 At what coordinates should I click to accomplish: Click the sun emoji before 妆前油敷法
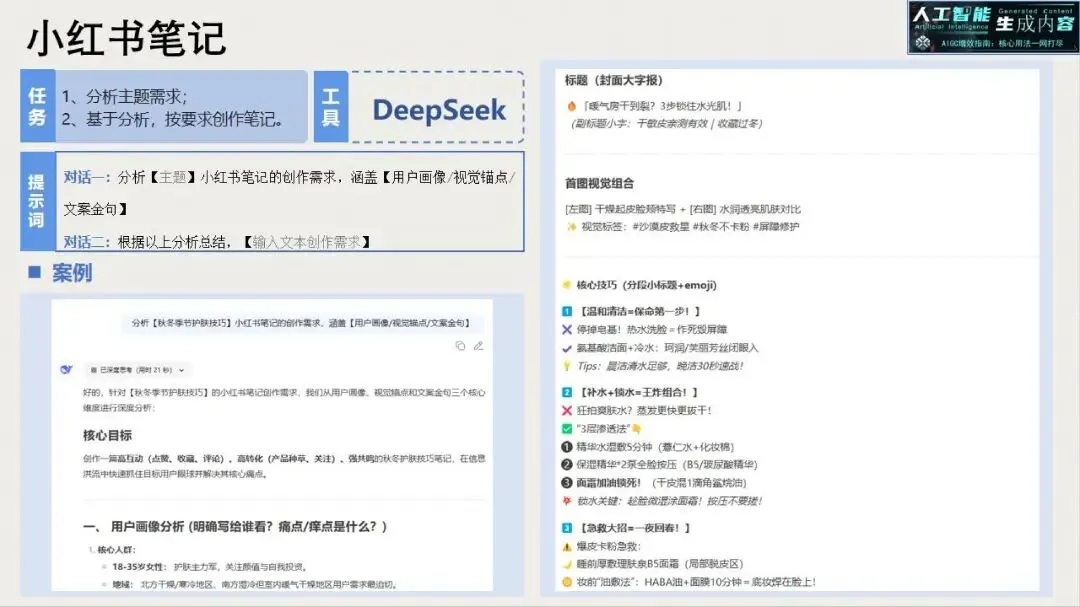pos(567,582)
